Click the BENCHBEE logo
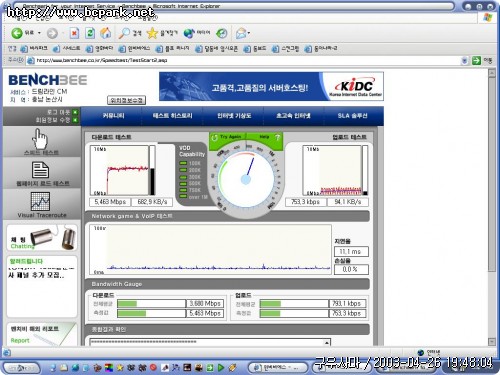Image resolution: width=500 pixels, height=375 pixels. click(48, 80)
